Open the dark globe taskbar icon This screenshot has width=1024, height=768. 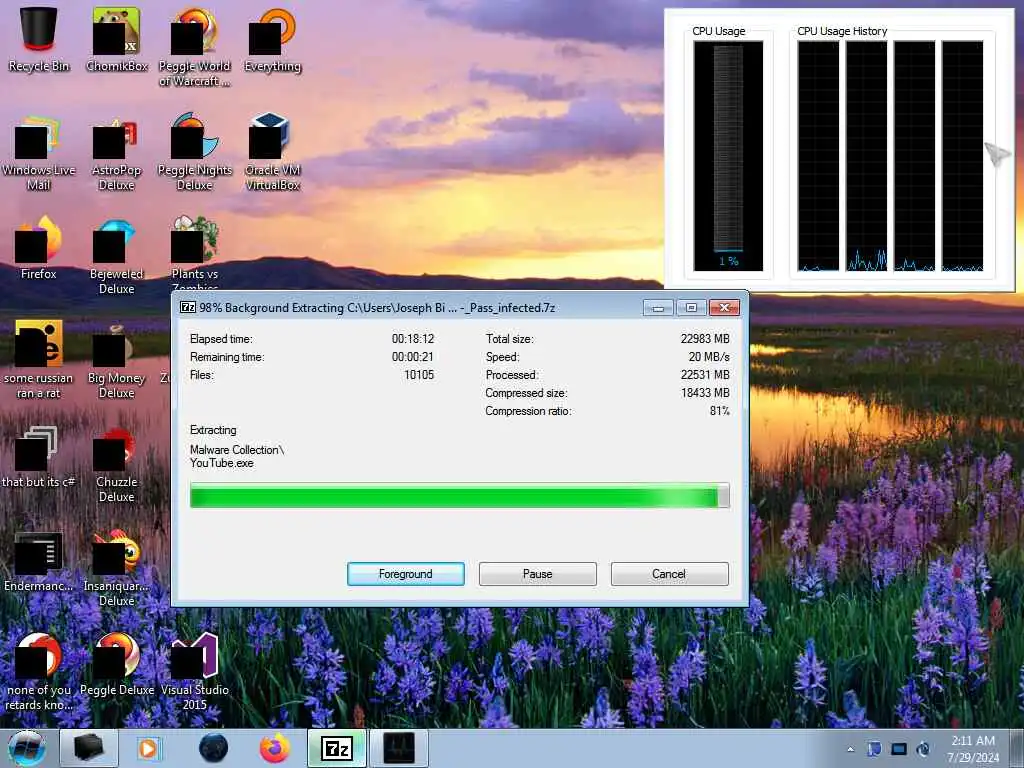pyautogui.click(x=213, y=748)
